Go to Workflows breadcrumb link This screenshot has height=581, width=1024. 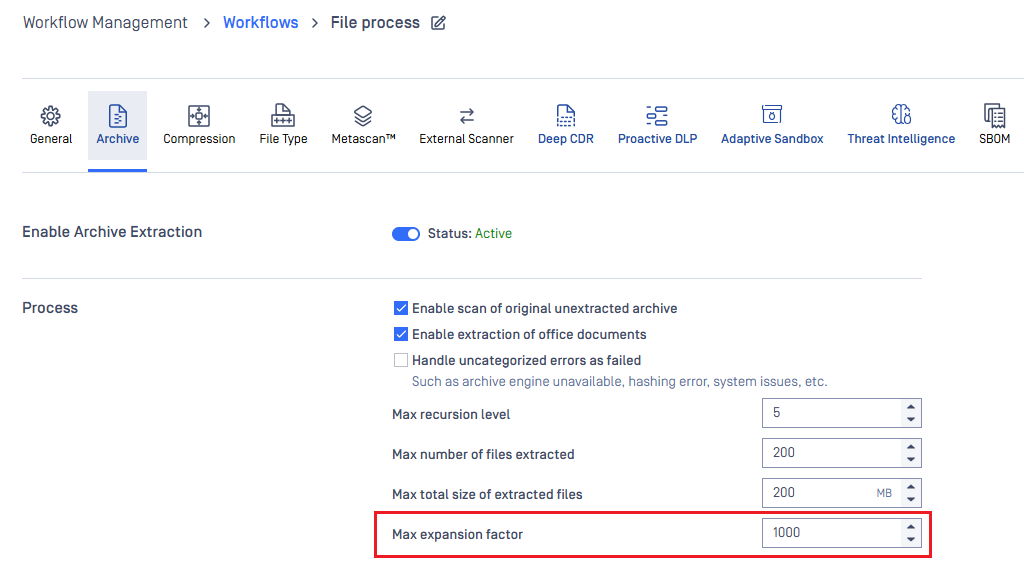pyautogui.click(x=260, y=22)
